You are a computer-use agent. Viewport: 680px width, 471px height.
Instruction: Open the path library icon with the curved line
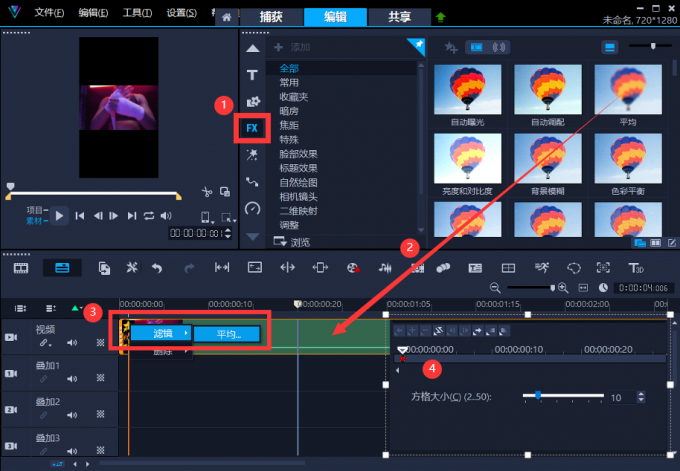coord(252,181)
